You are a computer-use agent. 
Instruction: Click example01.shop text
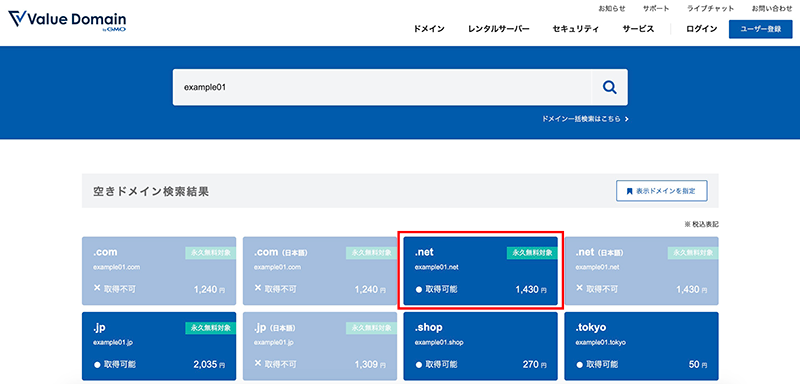click(x=439, y=342)
